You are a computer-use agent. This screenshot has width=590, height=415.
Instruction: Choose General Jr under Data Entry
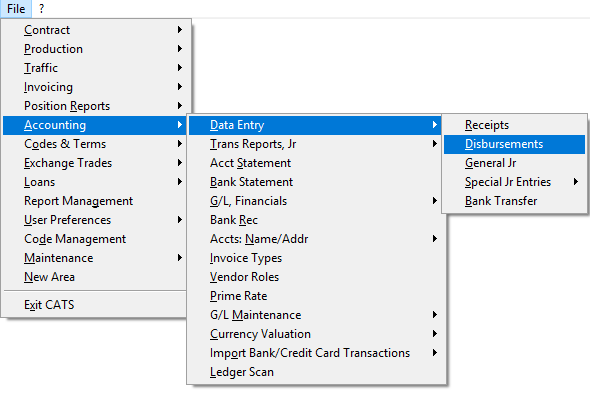(514, 163)
